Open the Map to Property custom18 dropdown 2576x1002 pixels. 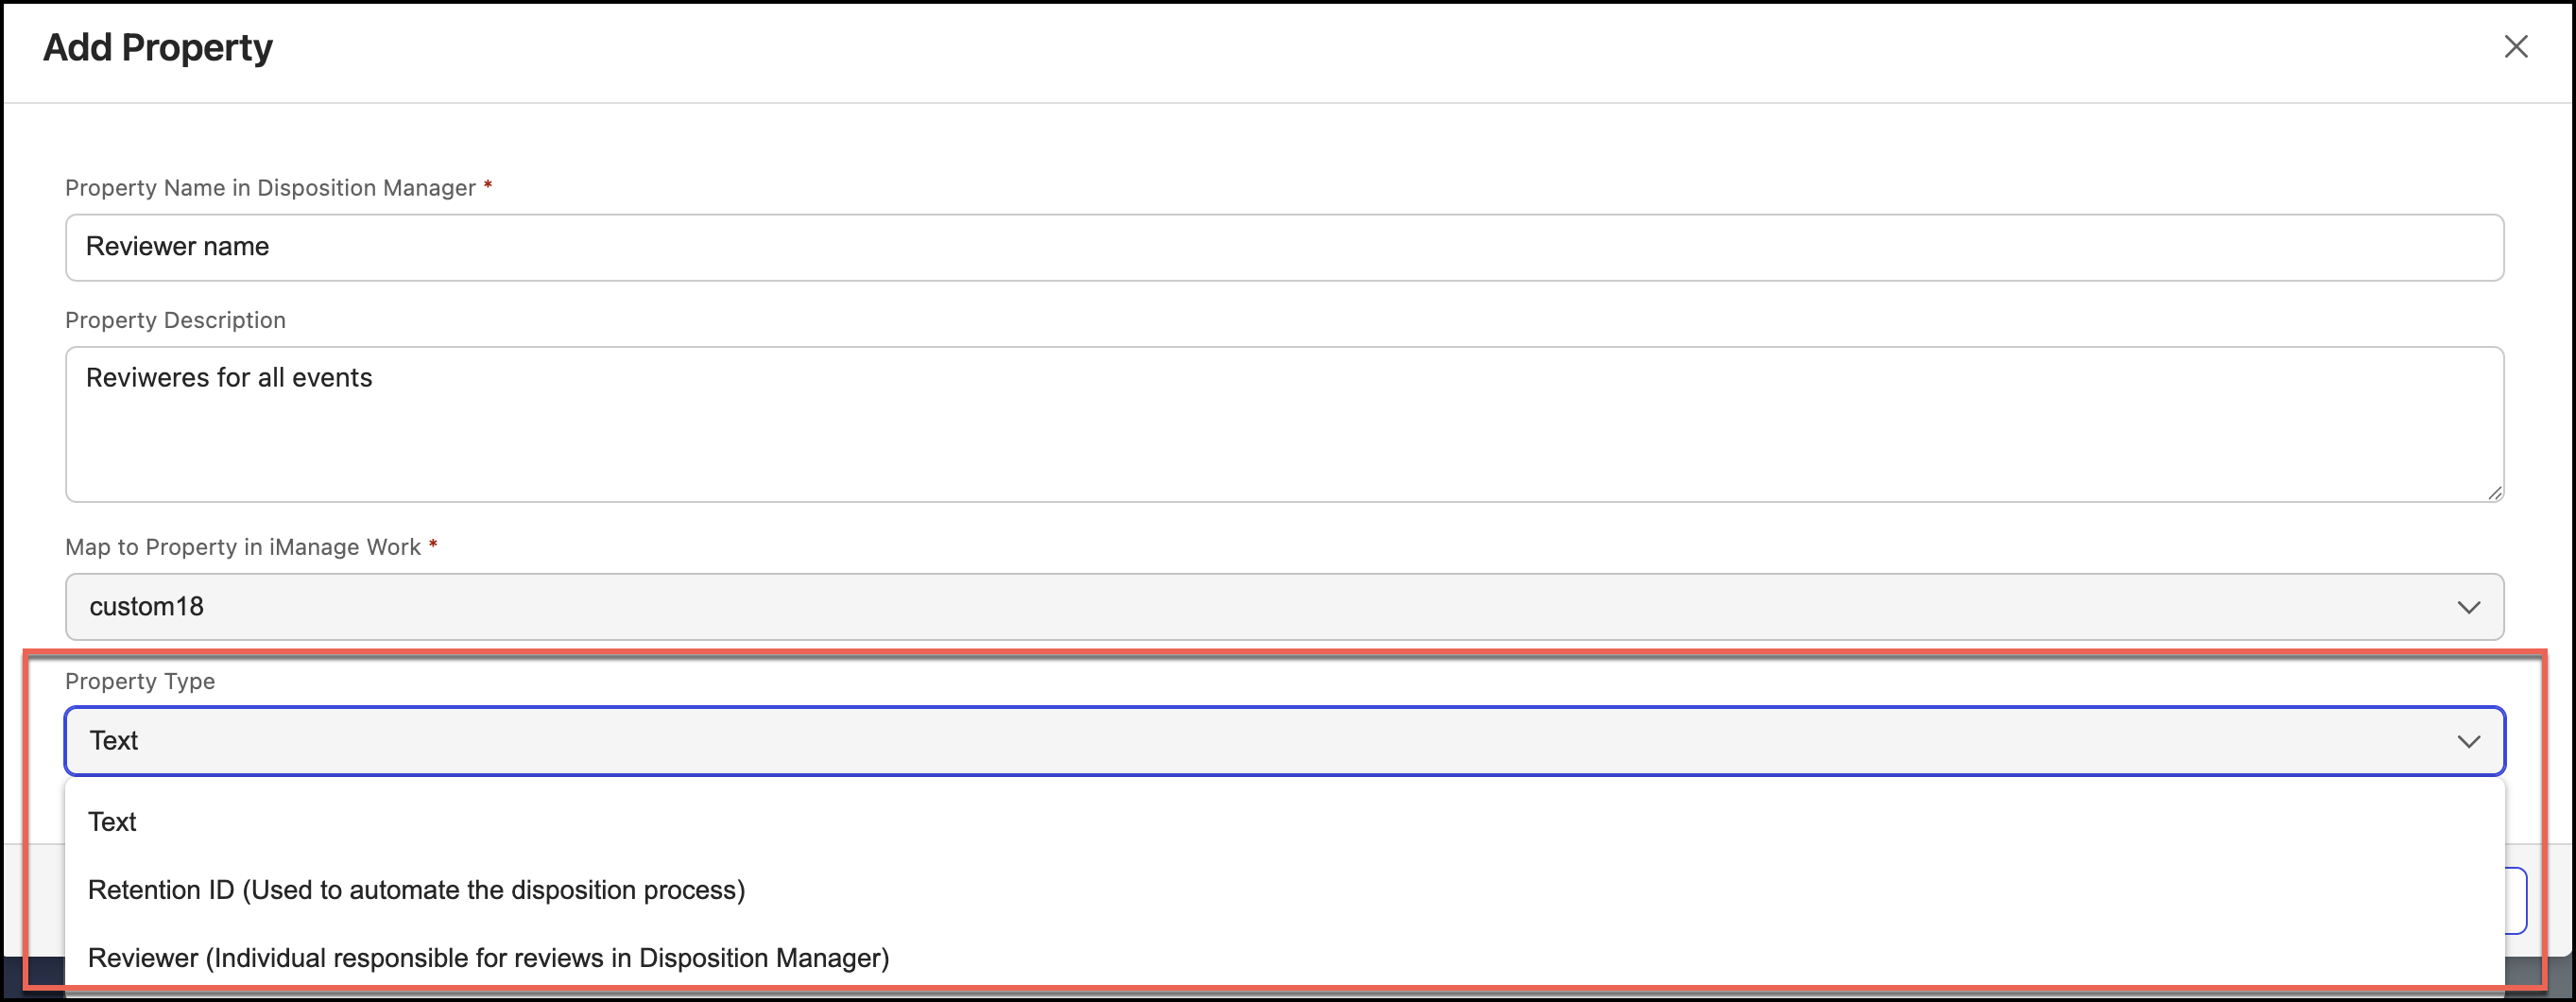tap(1284, 607)
